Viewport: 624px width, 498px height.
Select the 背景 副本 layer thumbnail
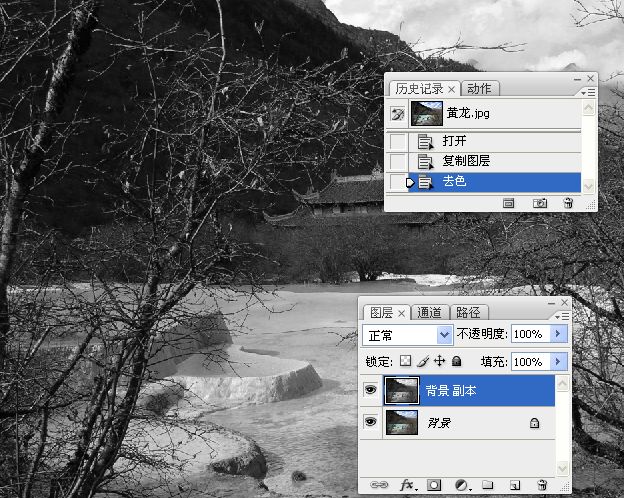(402, 391)
